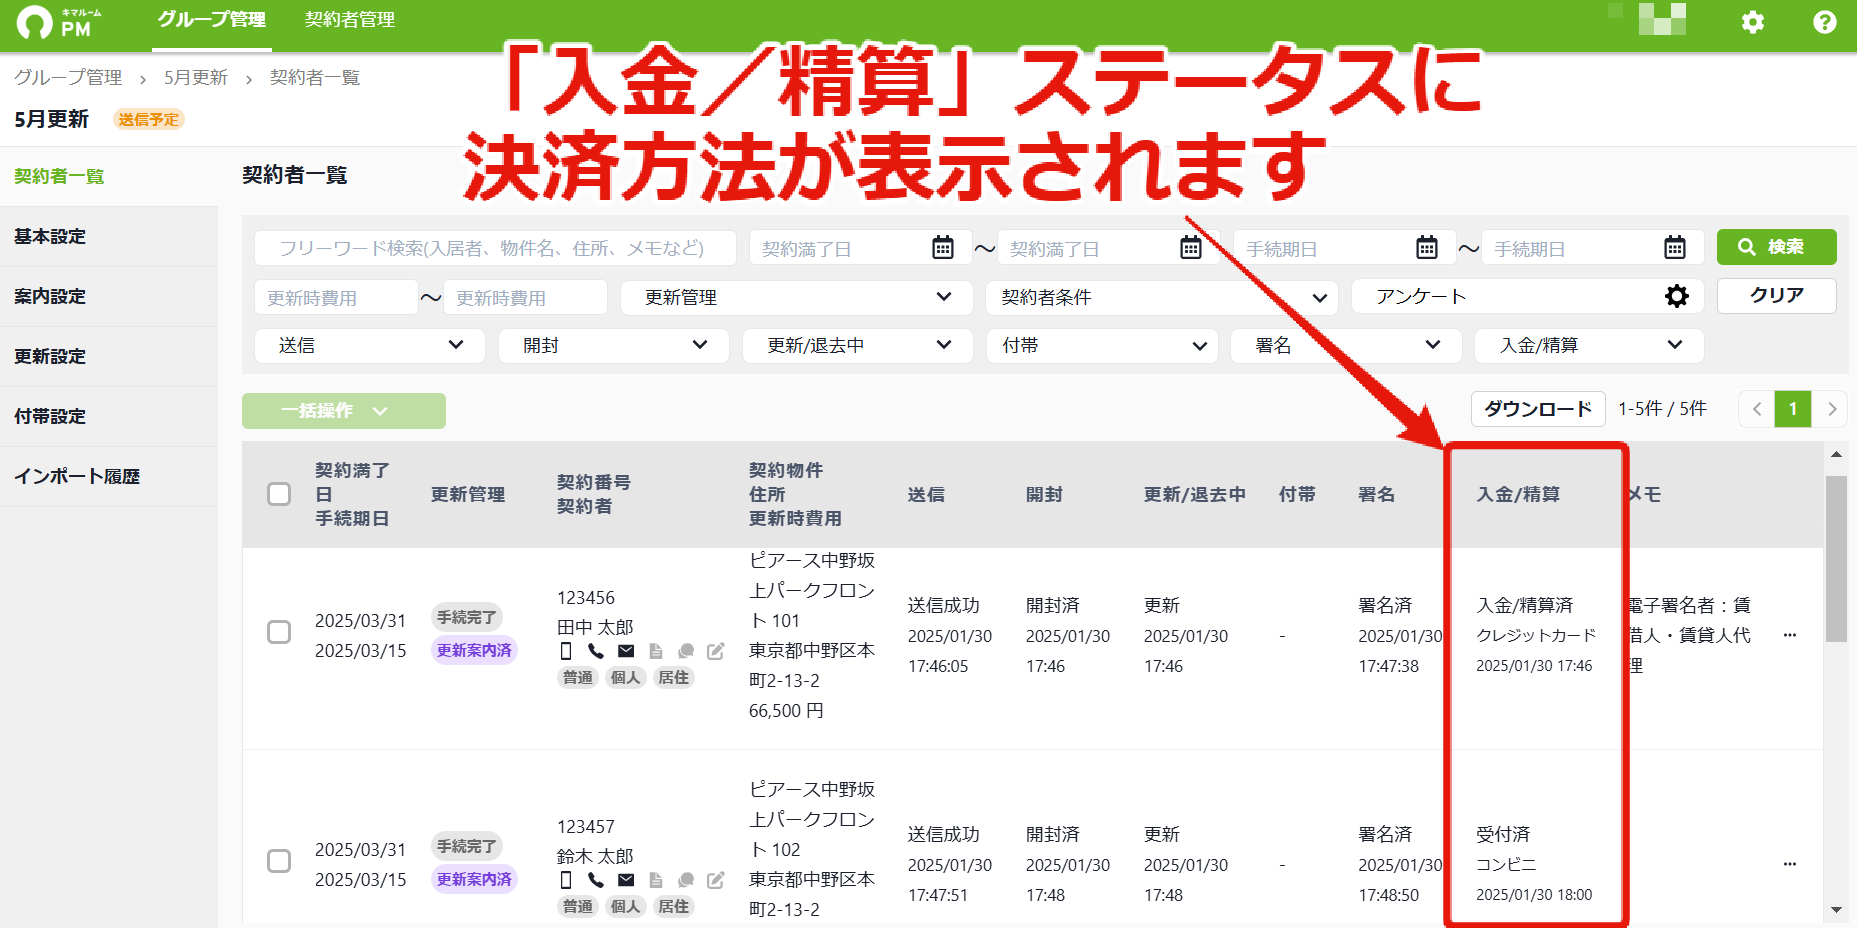Screen dimensions: 1857x928
Task: Open the help question mark icon
Action: 1824,22
